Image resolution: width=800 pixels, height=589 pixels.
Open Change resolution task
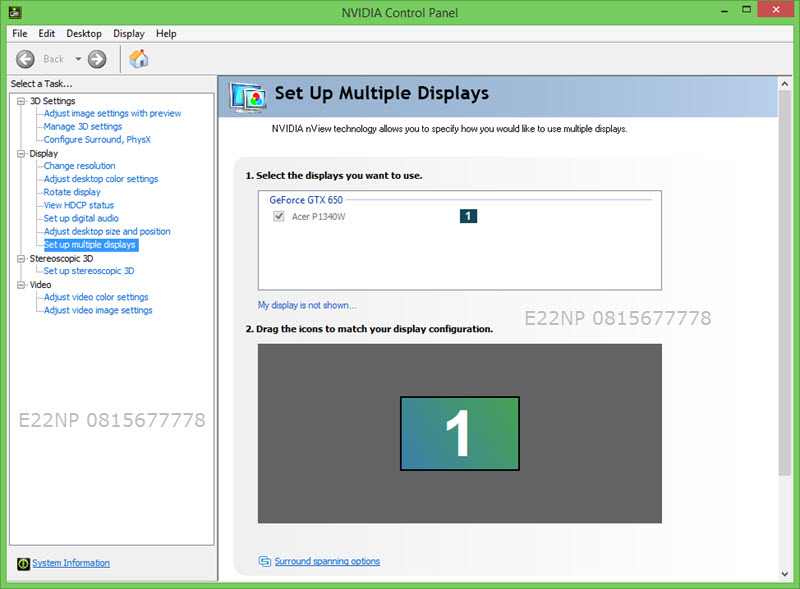coord(79,166)
